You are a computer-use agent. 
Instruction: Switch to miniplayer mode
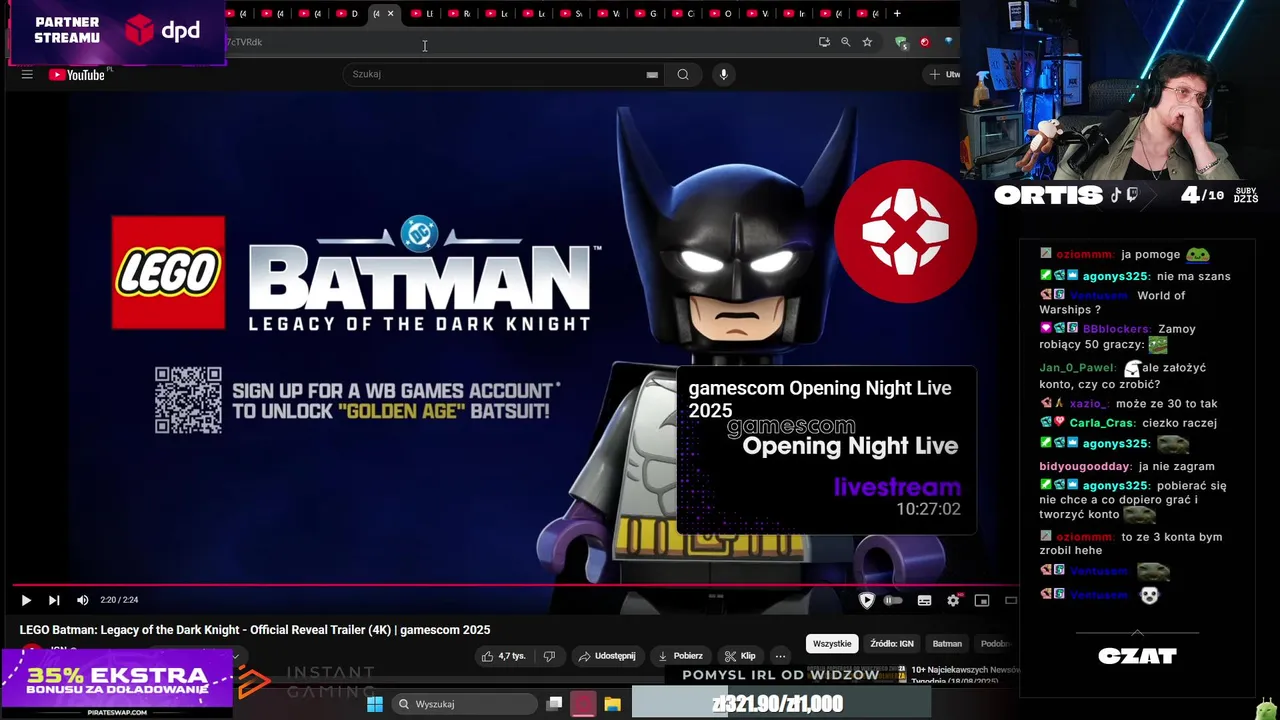[982, 600]
